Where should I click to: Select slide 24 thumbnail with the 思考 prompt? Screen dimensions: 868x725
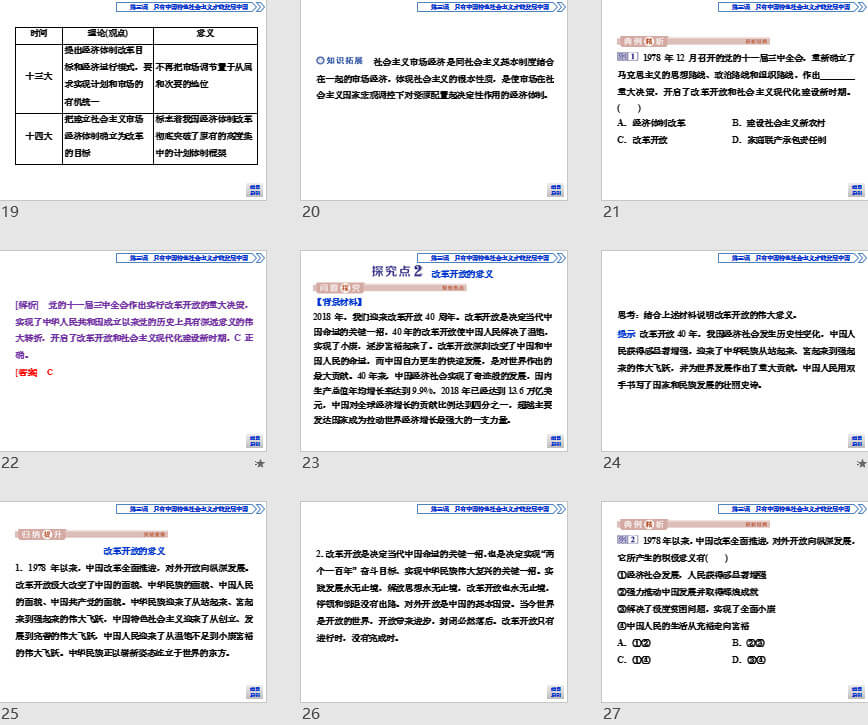tap(735, 351)
